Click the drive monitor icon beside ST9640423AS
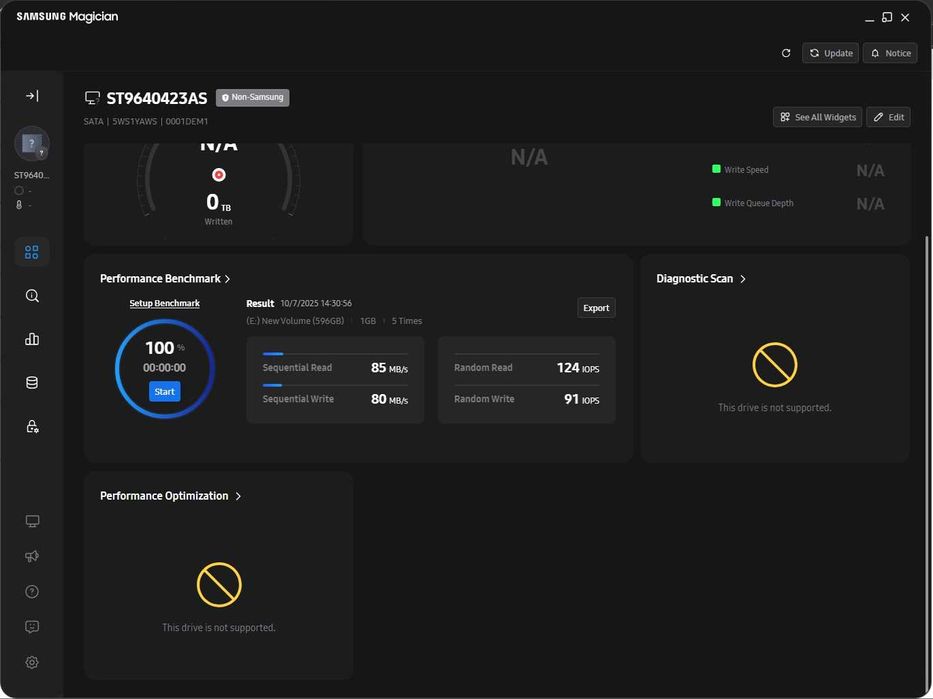933x699 pixels. tap(92, 98)
